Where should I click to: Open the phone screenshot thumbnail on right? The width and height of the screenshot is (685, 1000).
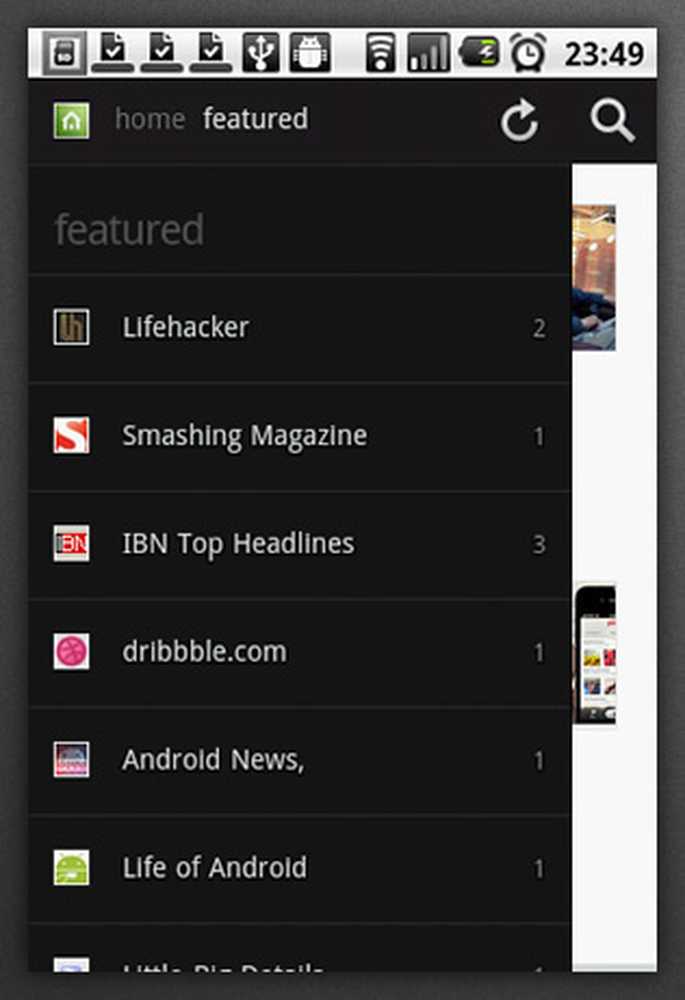point(594,655)
